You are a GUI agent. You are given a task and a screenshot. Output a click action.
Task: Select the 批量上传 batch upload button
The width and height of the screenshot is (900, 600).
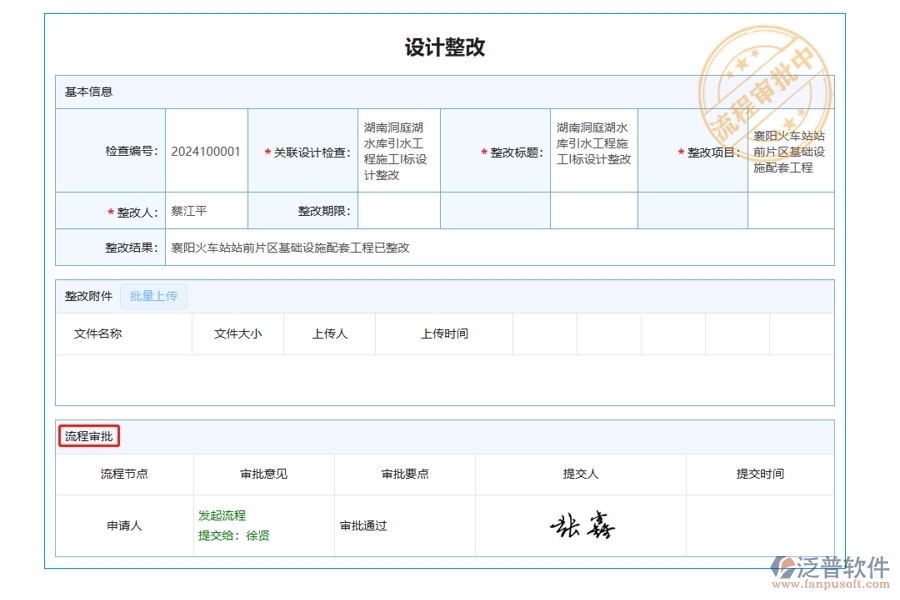pos(153,295)
